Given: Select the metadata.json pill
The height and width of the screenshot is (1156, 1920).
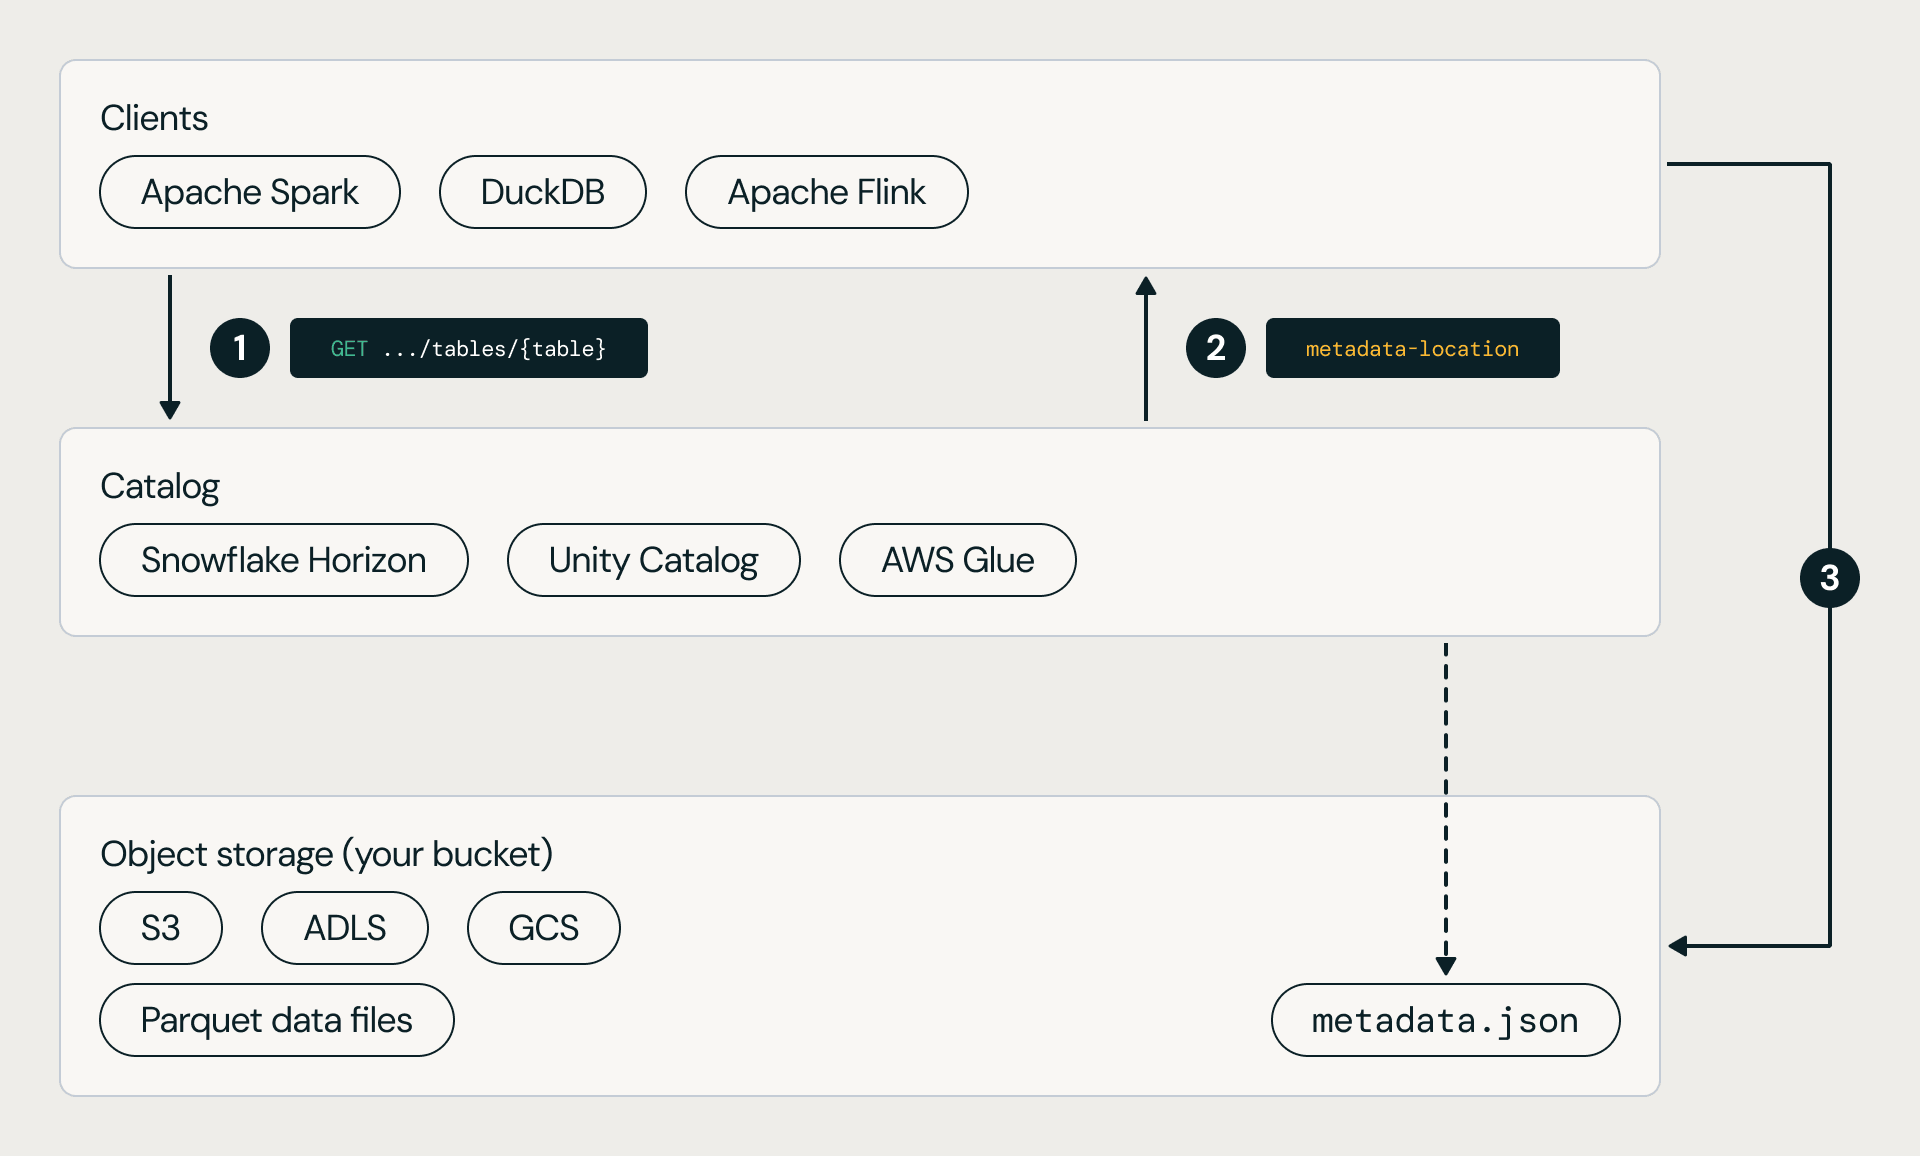Looking at the screenshot, I should (x=1446, y=1020).
